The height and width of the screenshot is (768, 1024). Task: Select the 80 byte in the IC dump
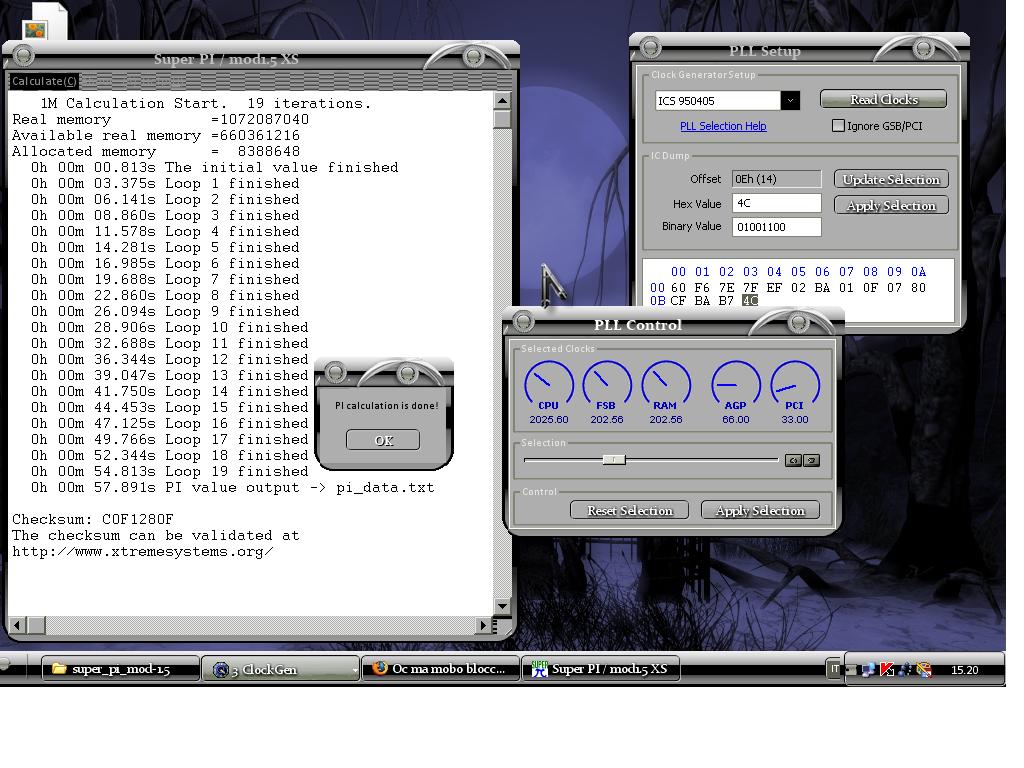(918, 287)
